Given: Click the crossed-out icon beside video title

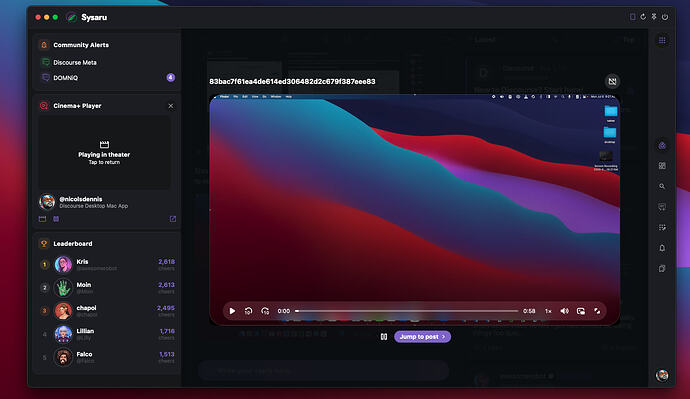Looking at the screenshot, I should click(612, 81).
